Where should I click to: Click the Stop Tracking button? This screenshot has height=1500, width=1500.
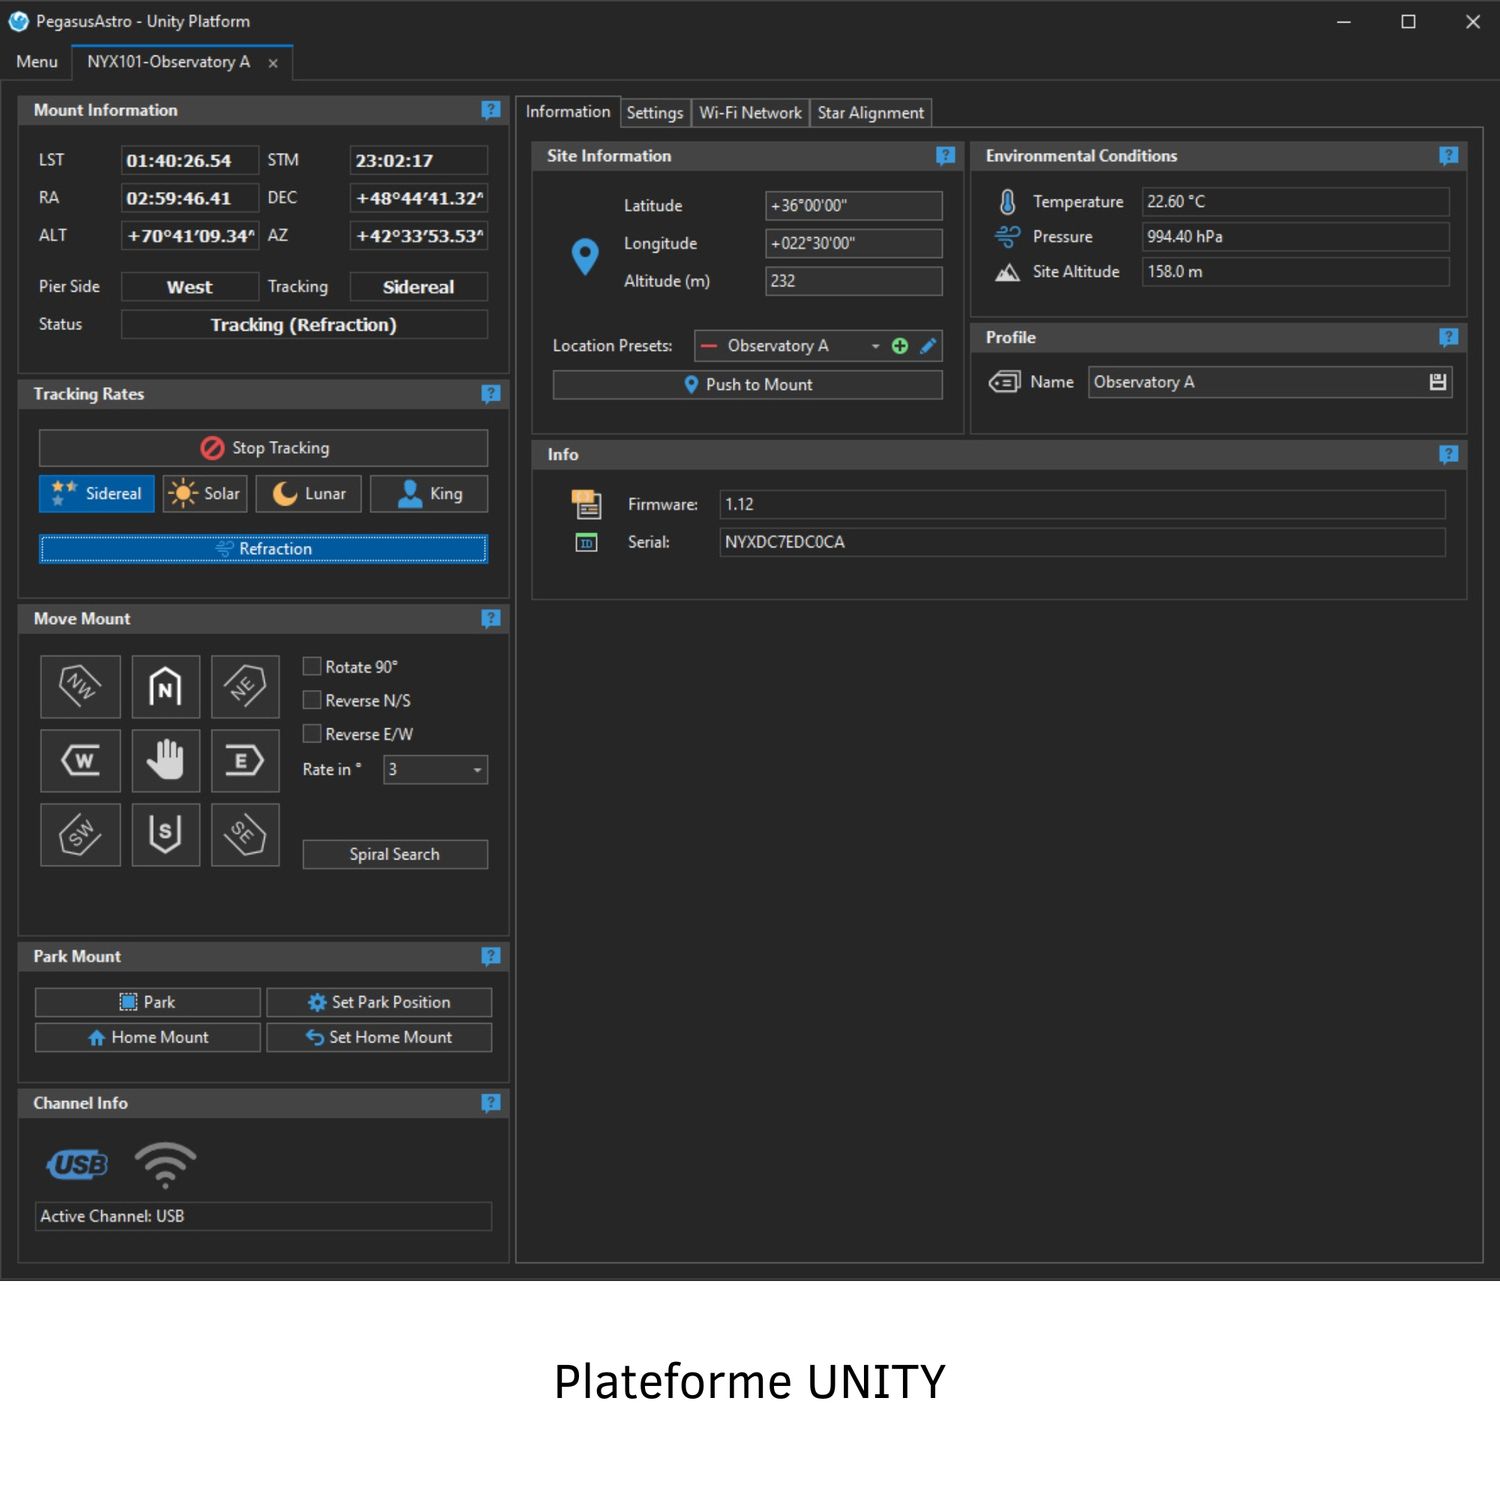pyautogui.click(x=263, y=448)
